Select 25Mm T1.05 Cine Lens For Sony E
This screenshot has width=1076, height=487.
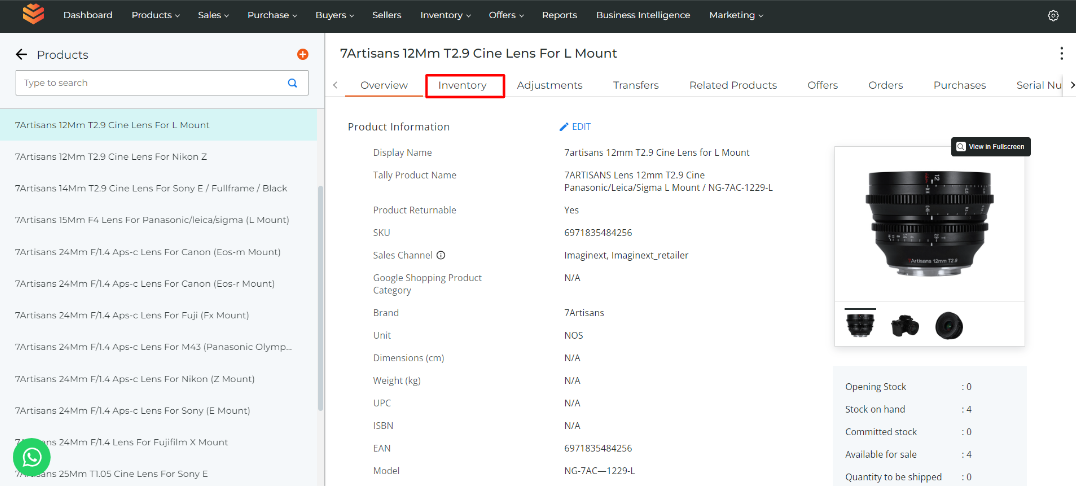159,473
